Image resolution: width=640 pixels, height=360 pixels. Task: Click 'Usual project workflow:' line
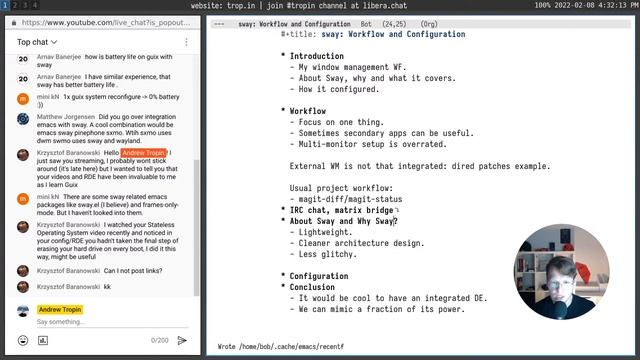tap(341, 188)
